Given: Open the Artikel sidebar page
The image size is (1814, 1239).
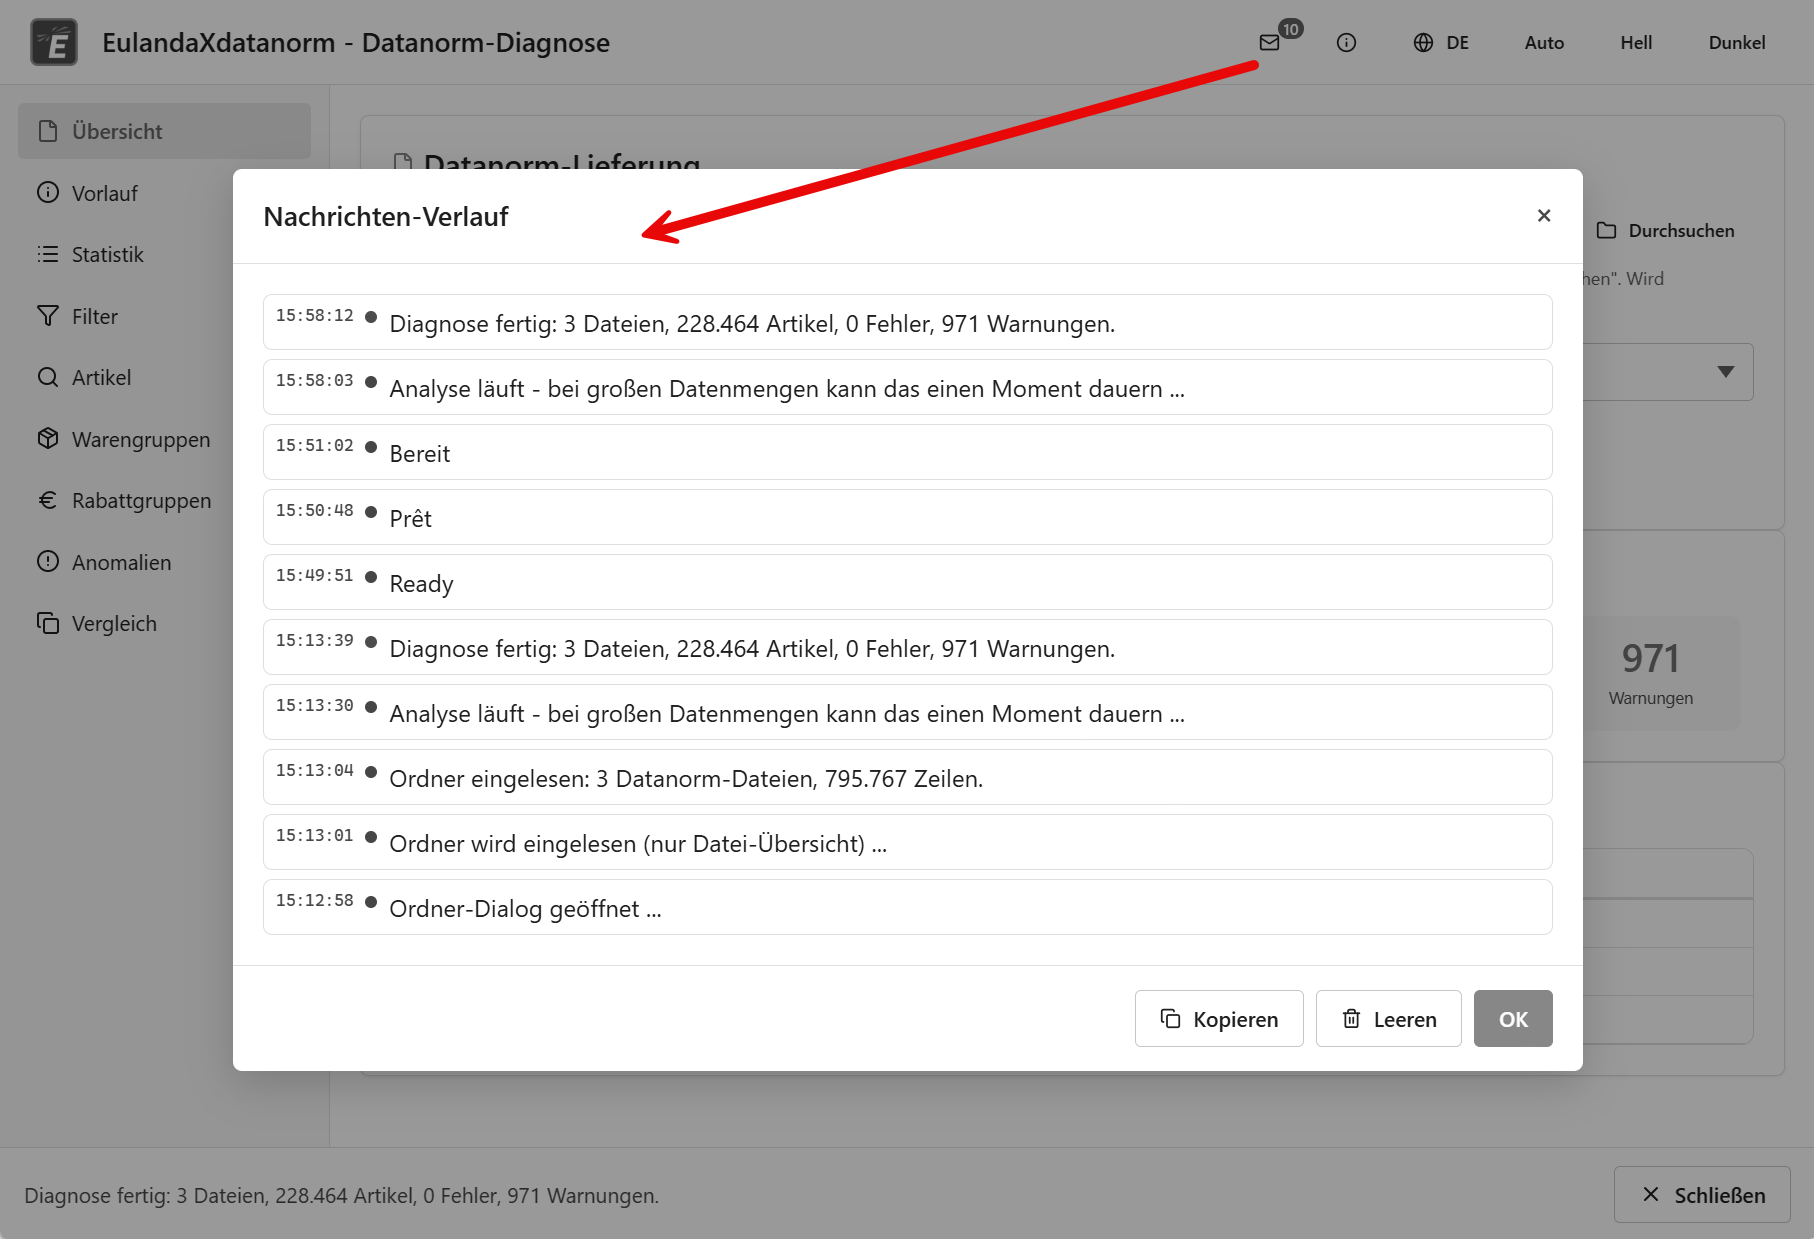Looking at the screenshot, I should click(164, 377).
